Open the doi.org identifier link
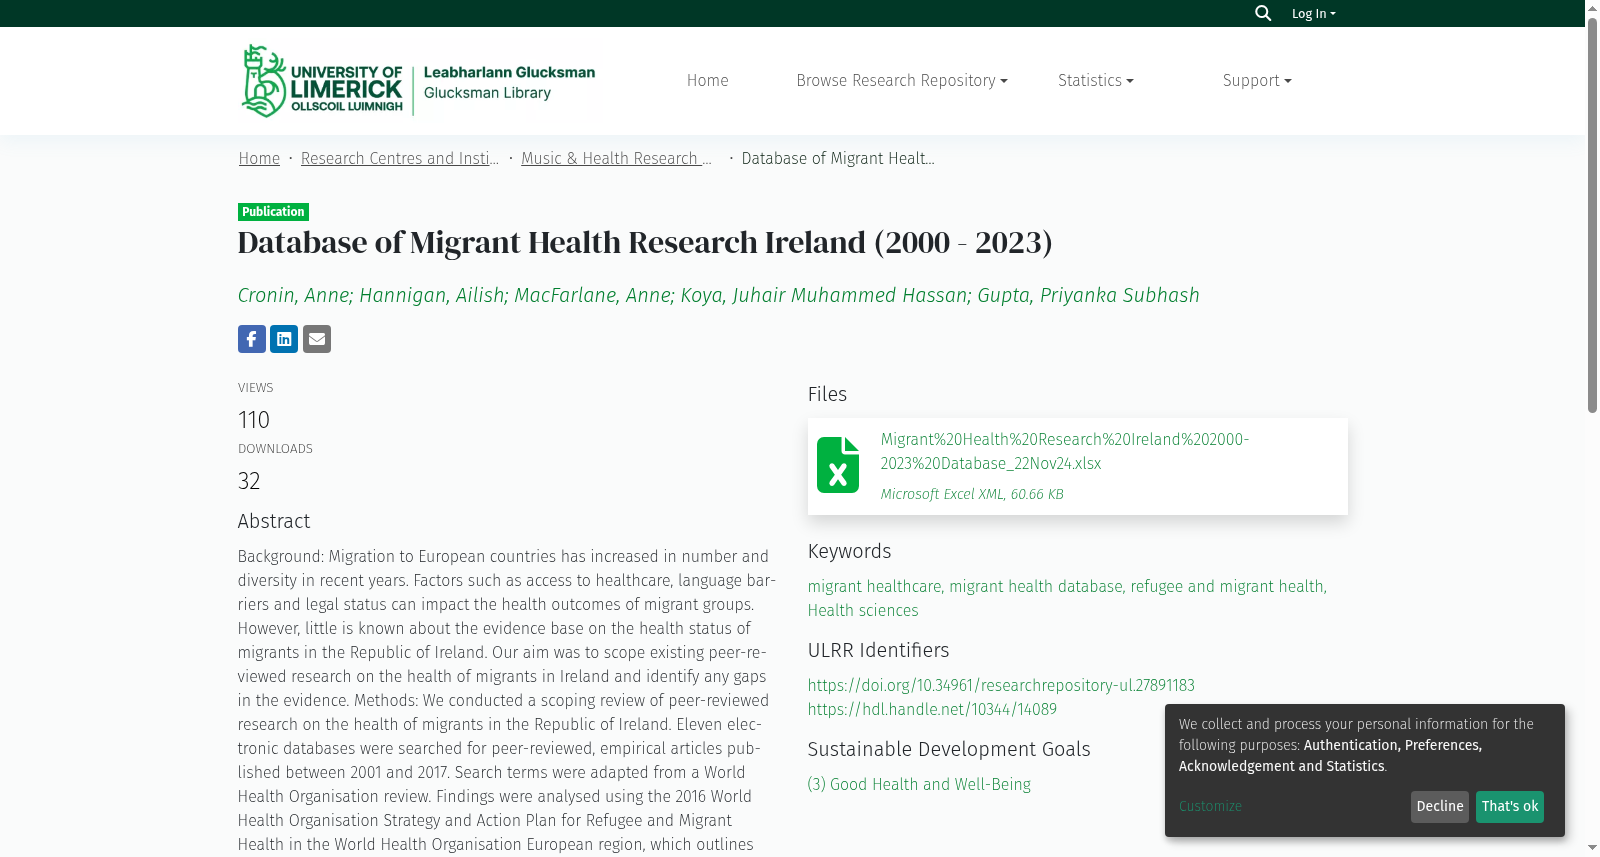 [x=1001, y=685]
